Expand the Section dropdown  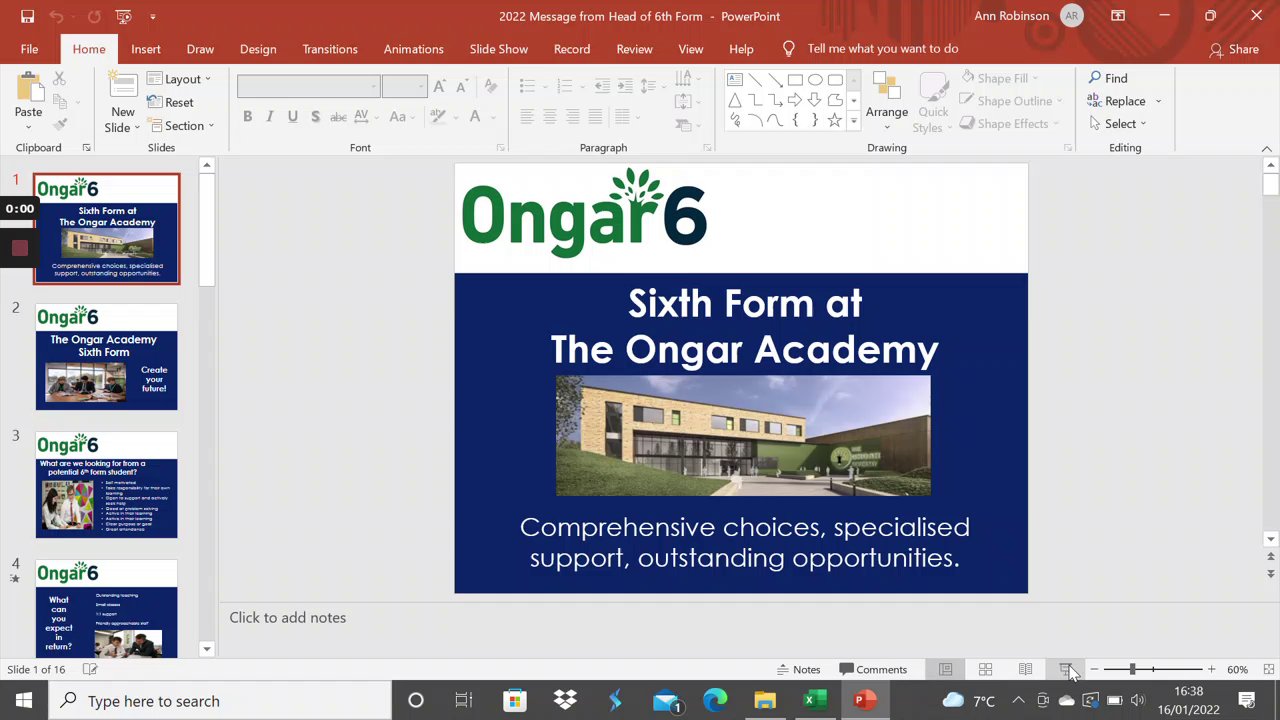click(181, 125)
